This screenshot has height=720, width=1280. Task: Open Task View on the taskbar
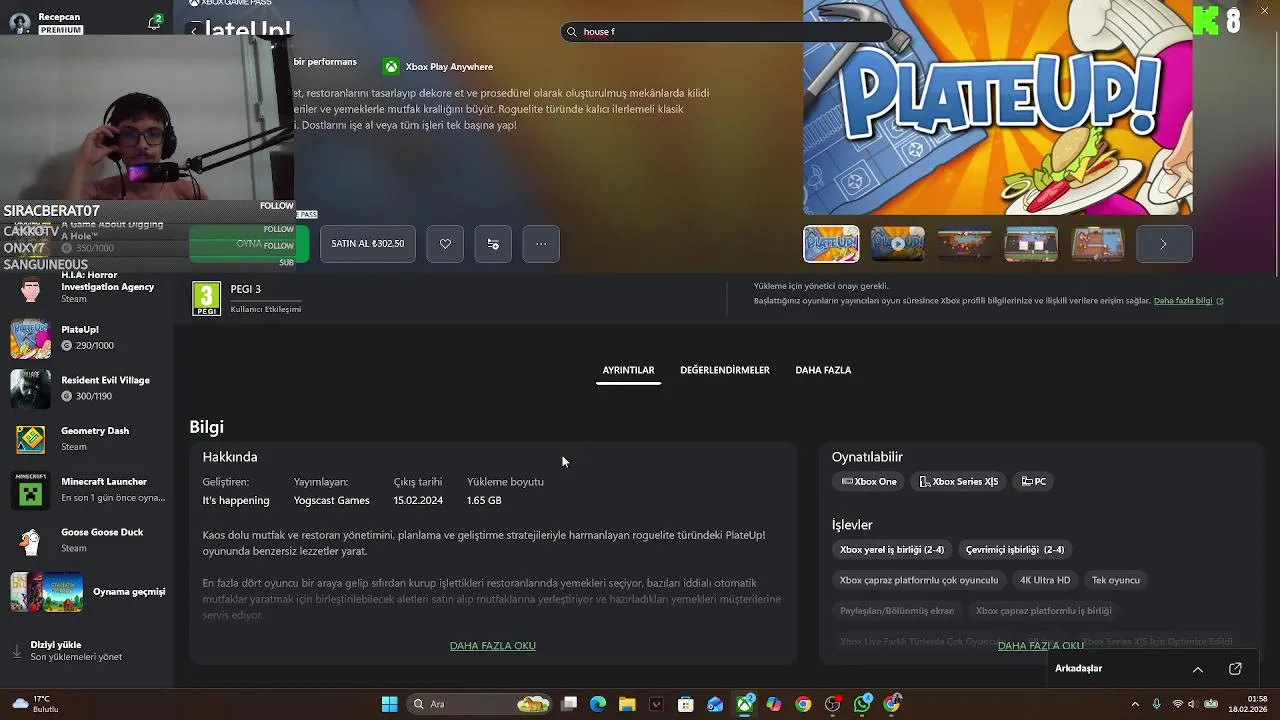point(569,704)
